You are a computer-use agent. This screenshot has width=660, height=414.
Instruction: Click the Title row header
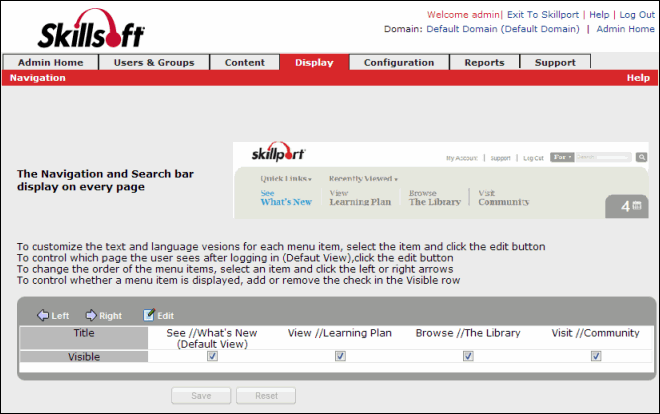84,337
